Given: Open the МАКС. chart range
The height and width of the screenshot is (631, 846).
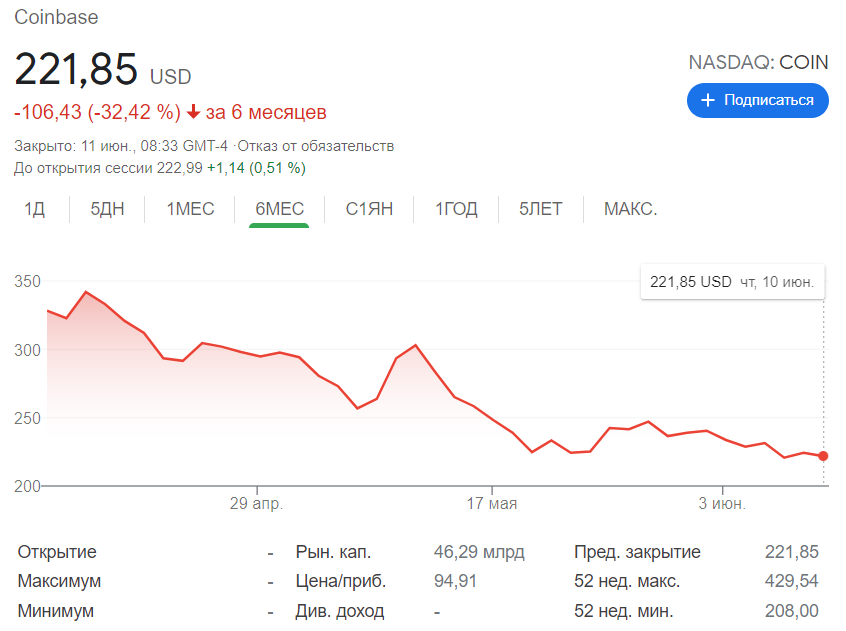Looking at the screenshot, I should 629,209.
